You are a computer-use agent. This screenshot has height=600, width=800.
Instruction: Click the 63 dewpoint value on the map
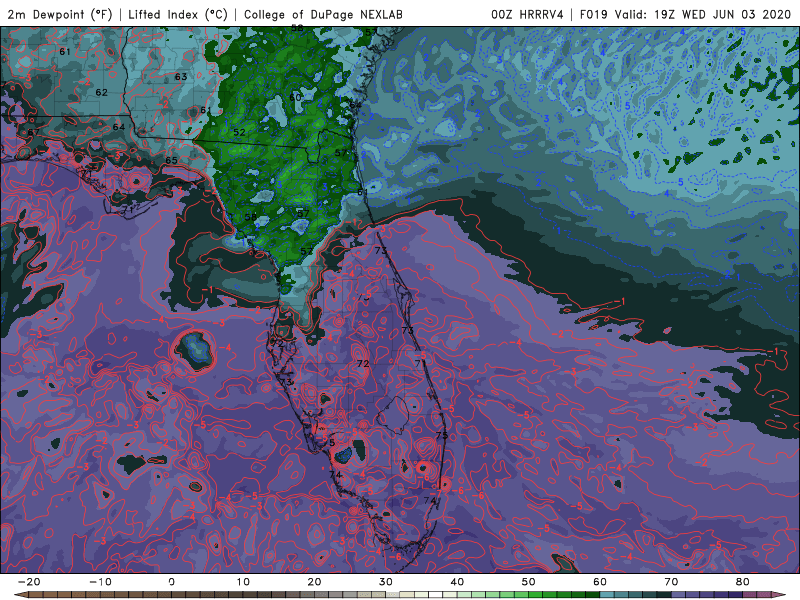(x=181, y=77)
